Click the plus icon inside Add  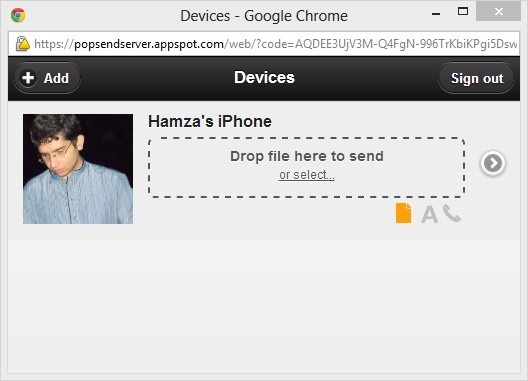coord(28,78)
